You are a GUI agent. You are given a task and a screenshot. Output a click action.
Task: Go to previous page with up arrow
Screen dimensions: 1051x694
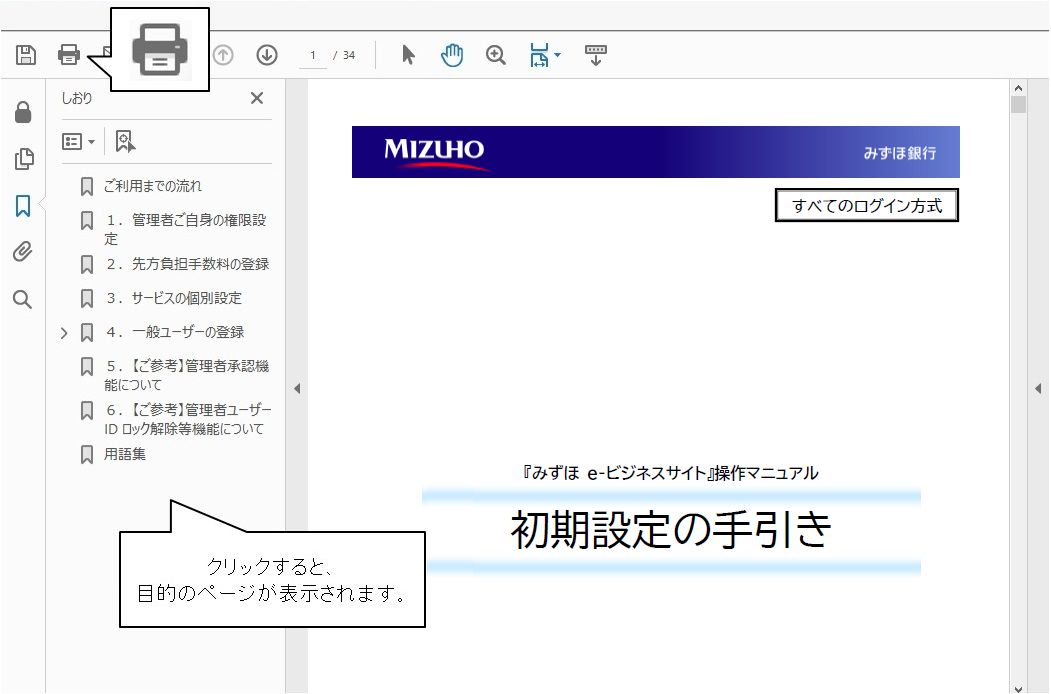(223, 55)
